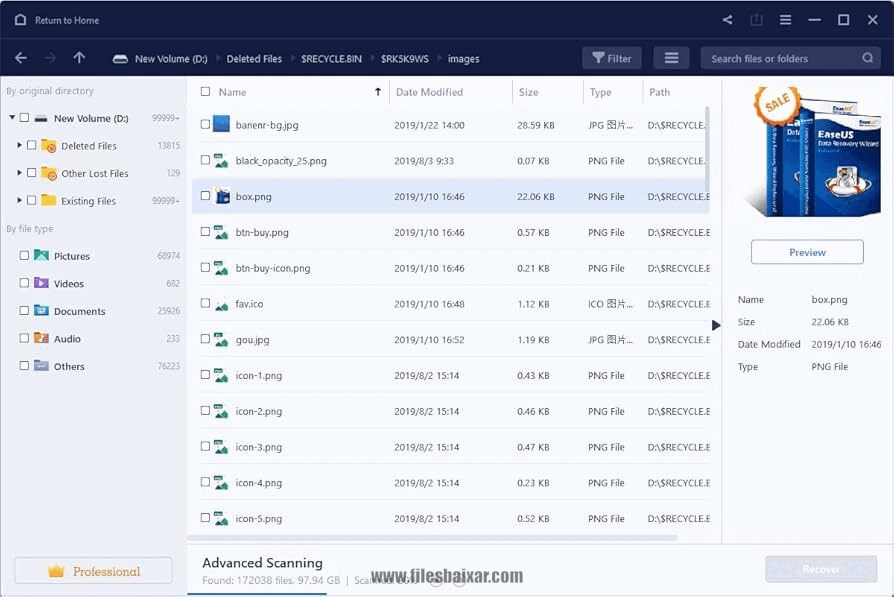Check the Pictures file type checkbox
Image resolution: width=894 pixels, height=597 pixels.
[24, 255]
